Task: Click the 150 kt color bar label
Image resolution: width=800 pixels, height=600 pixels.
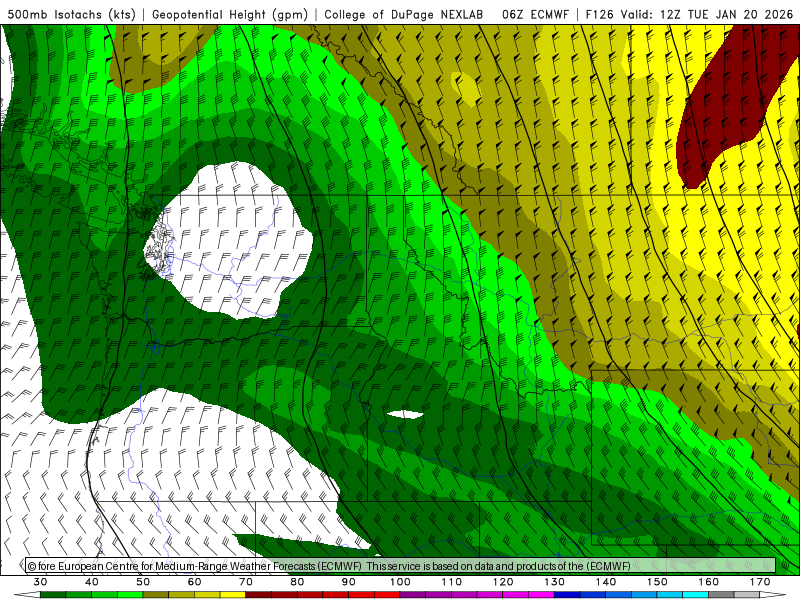Action: click(x=658, y=582)
